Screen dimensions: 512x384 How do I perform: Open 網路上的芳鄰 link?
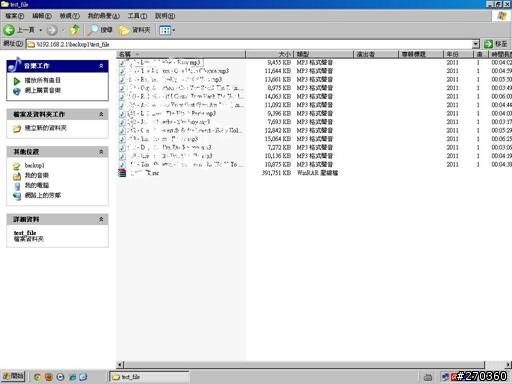(42, 195)
